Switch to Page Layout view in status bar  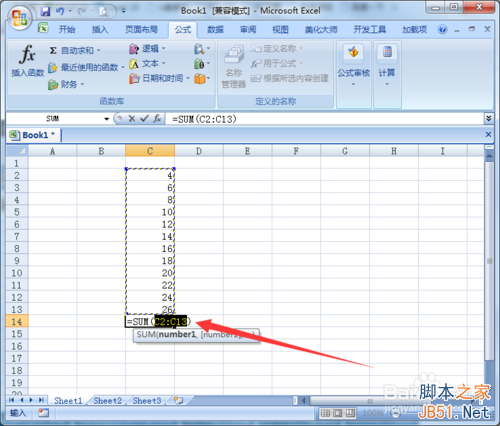click(x=338, y=413)
